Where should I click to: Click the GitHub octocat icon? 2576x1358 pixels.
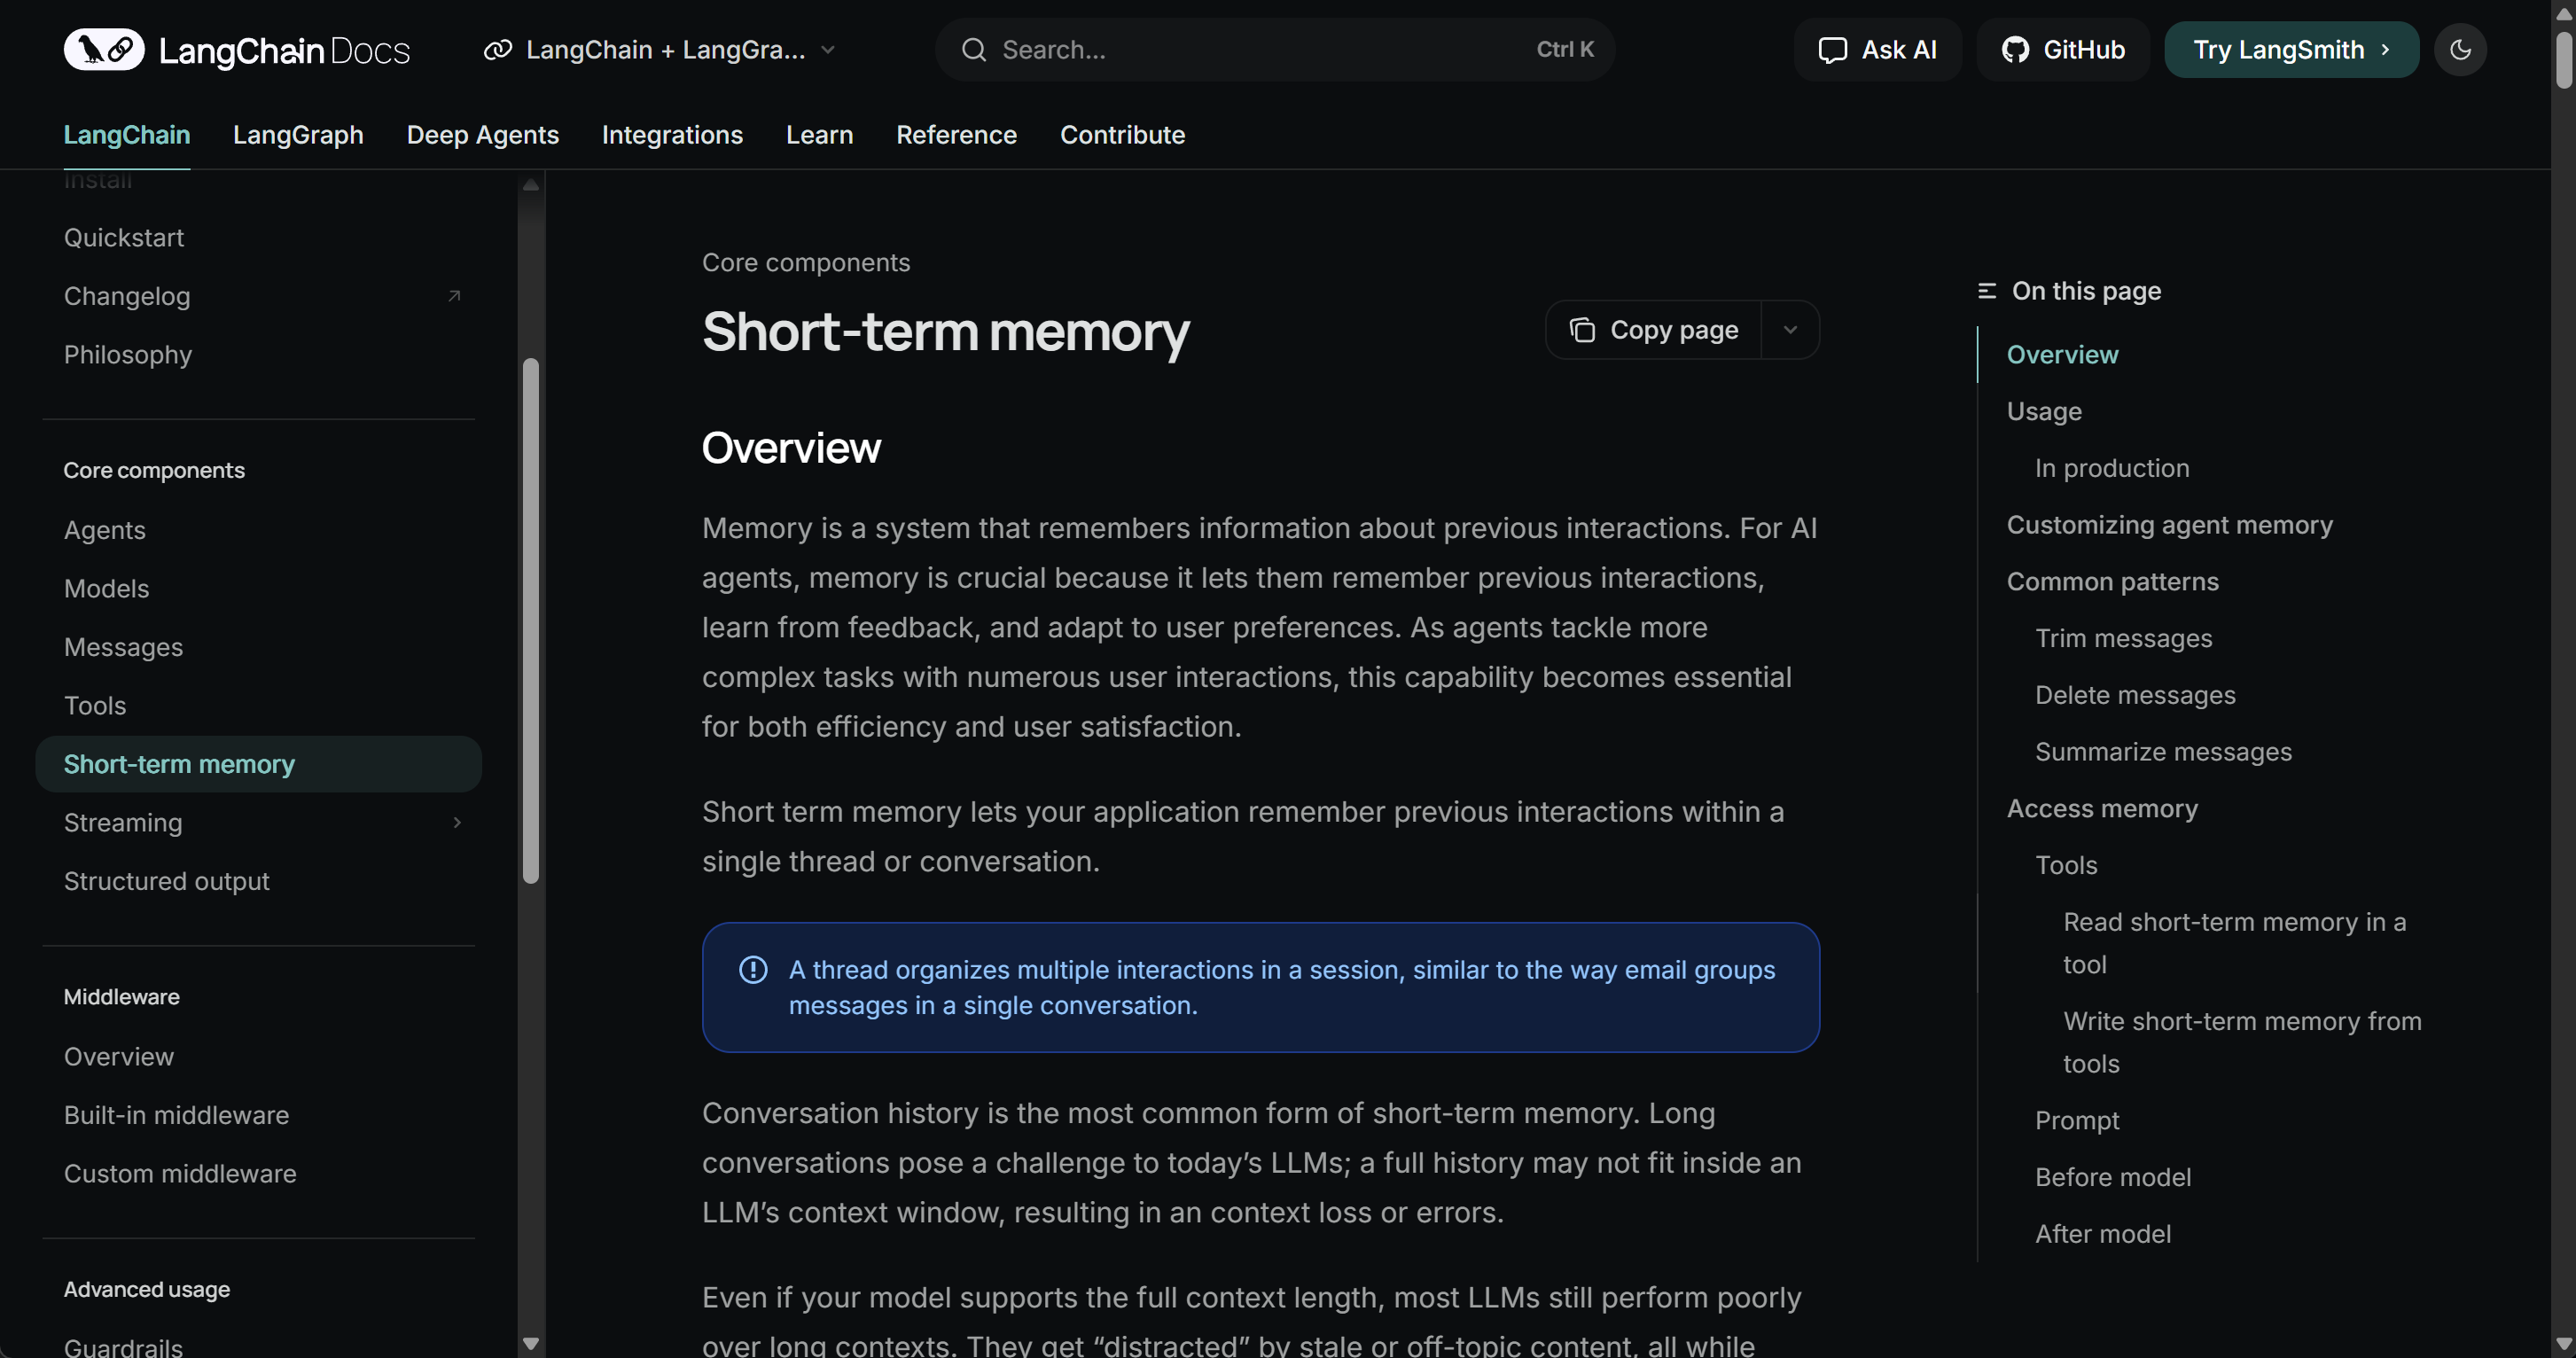point(2016,50)
